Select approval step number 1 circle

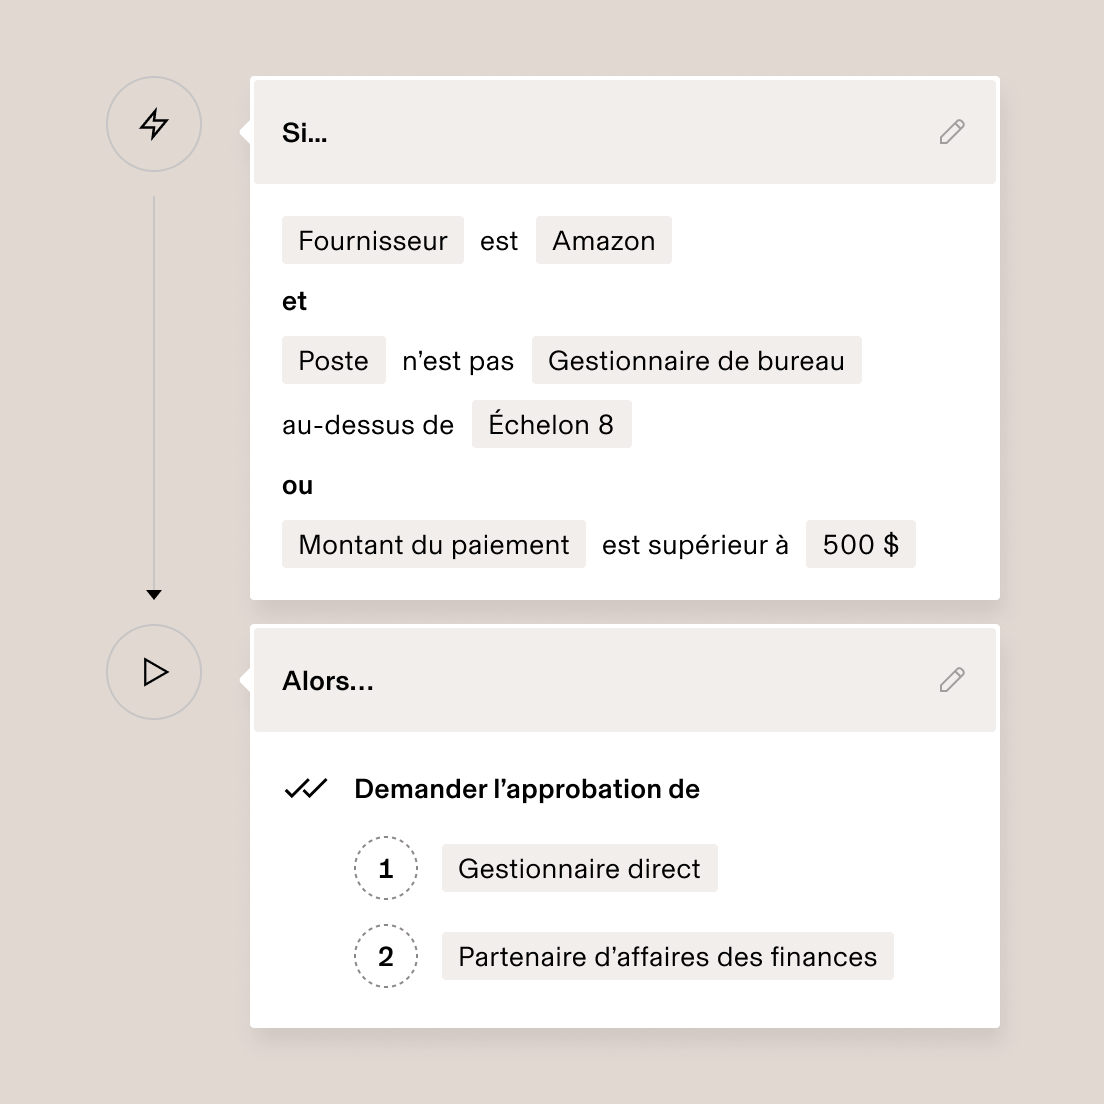coord(386,868)
